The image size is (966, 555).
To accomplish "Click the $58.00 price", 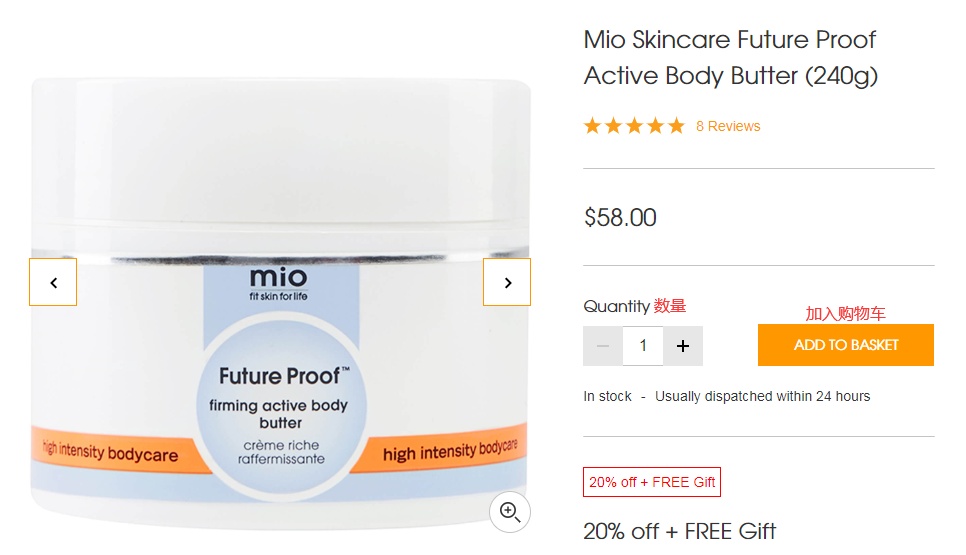I will pos(620,217).
